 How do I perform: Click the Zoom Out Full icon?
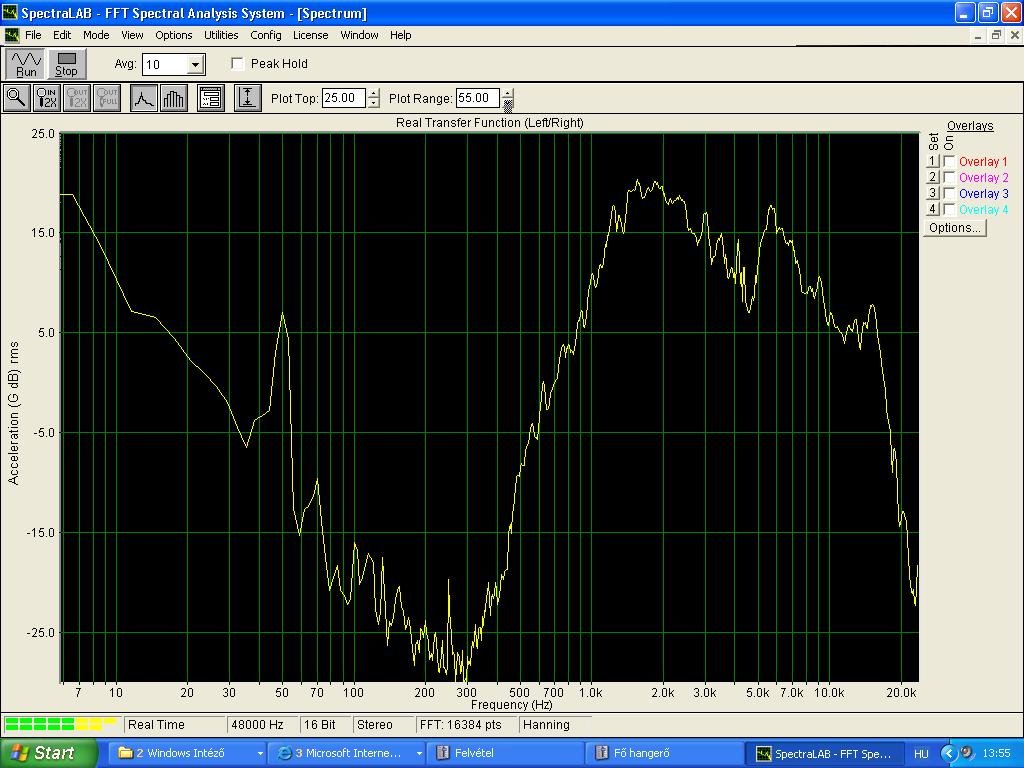click(106, 98)
